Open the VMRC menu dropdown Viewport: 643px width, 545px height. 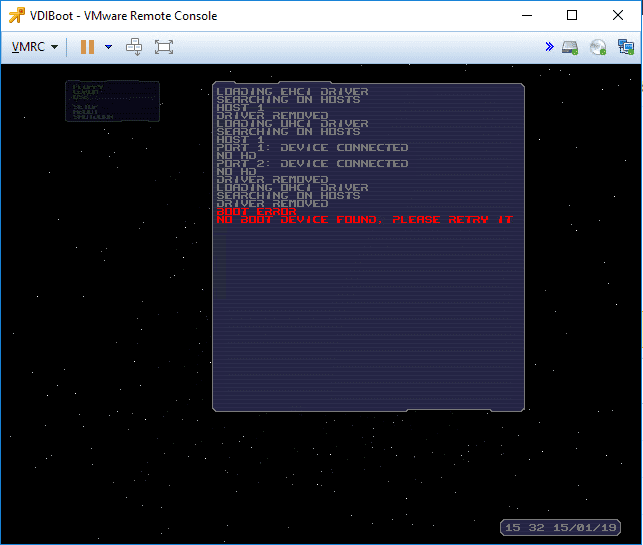point(34,47)
